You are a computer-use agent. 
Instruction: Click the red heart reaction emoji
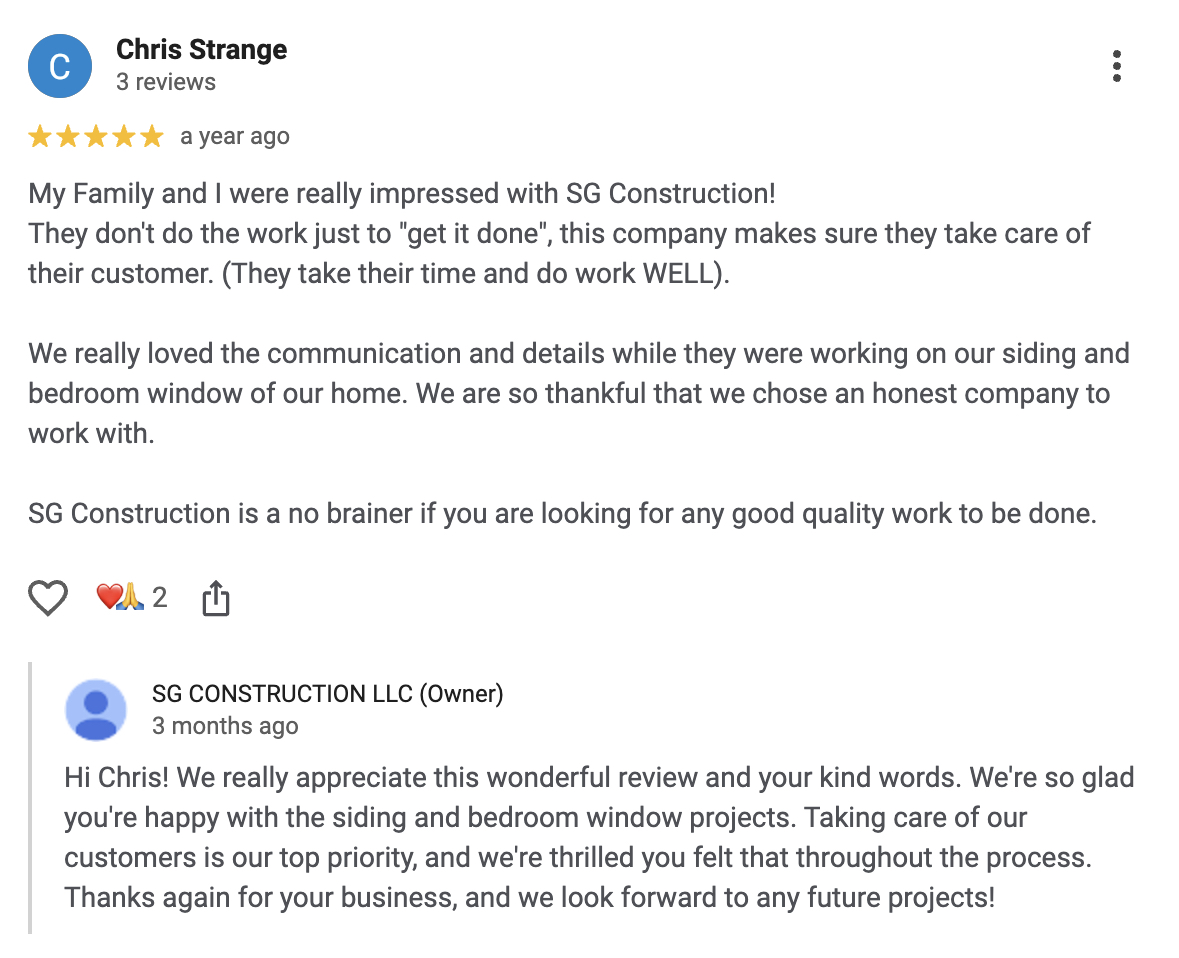[108, 598]
